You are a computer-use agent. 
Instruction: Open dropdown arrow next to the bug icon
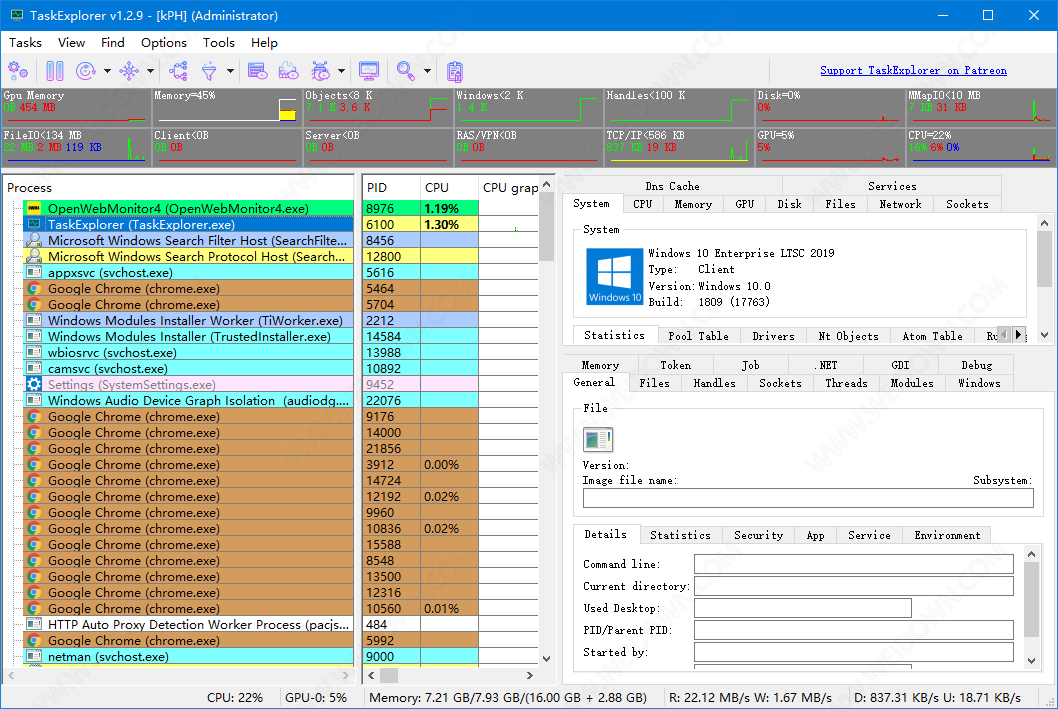[341, 70]
